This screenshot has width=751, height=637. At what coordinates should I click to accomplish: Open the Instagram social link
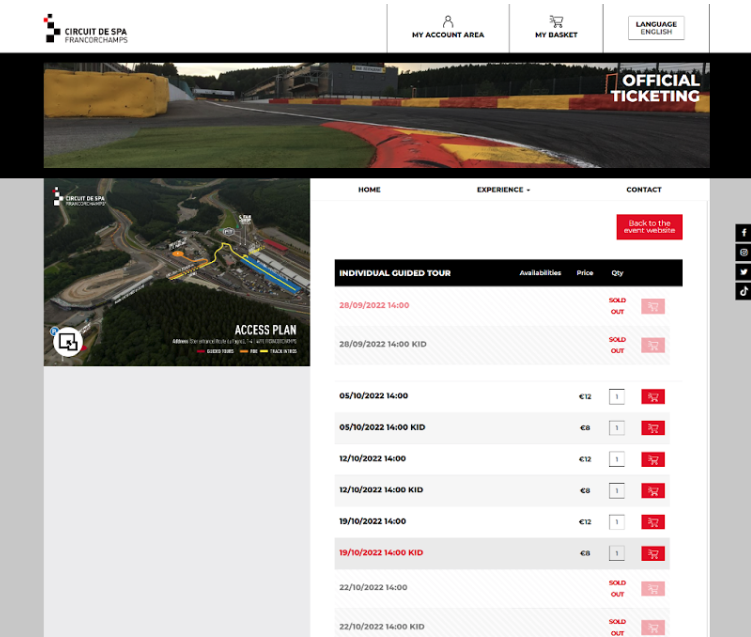coord(743,253)
